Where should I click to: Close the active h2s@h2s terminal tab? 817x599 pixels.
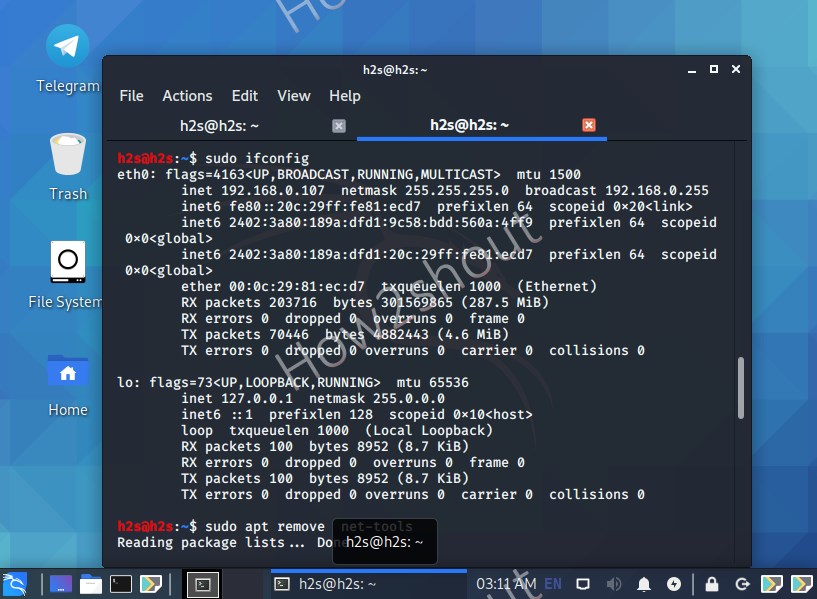tap(589, 125)
